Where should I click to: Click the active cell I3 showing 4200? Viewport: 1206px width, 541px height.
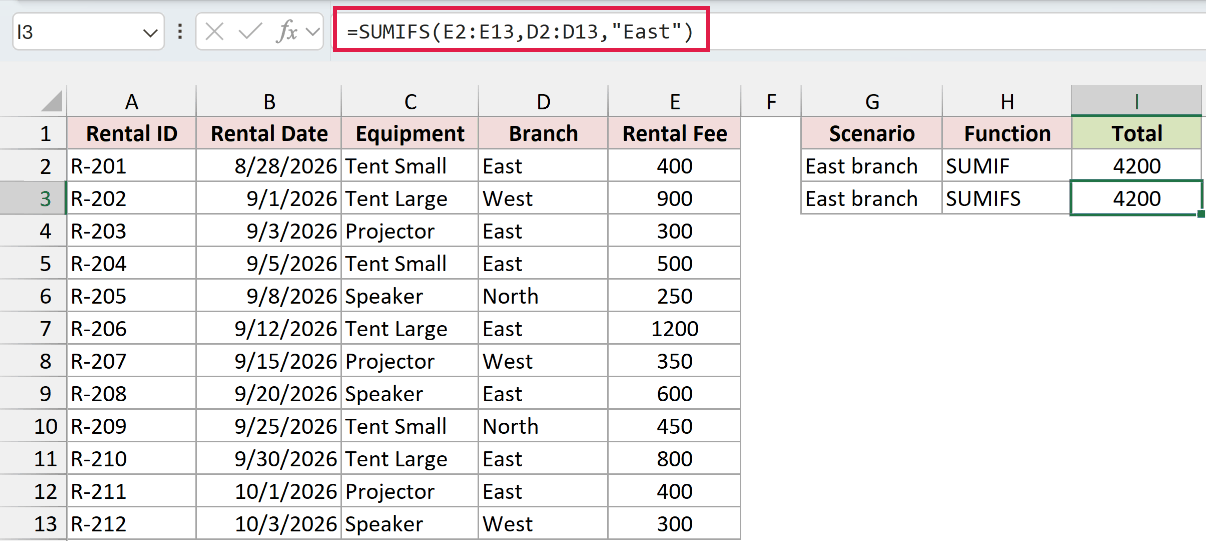1137,198
